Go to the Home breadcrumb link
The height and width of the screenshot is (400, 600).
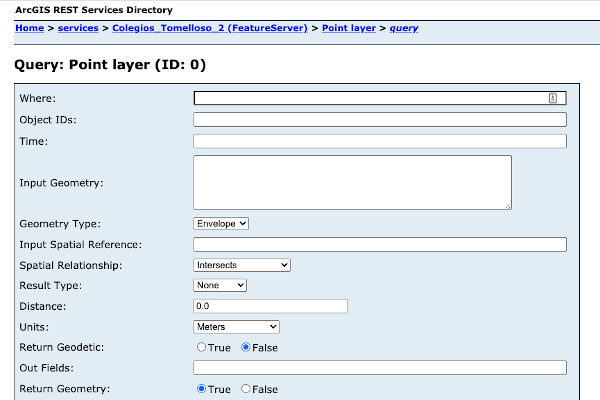click(x=29, y=28)
